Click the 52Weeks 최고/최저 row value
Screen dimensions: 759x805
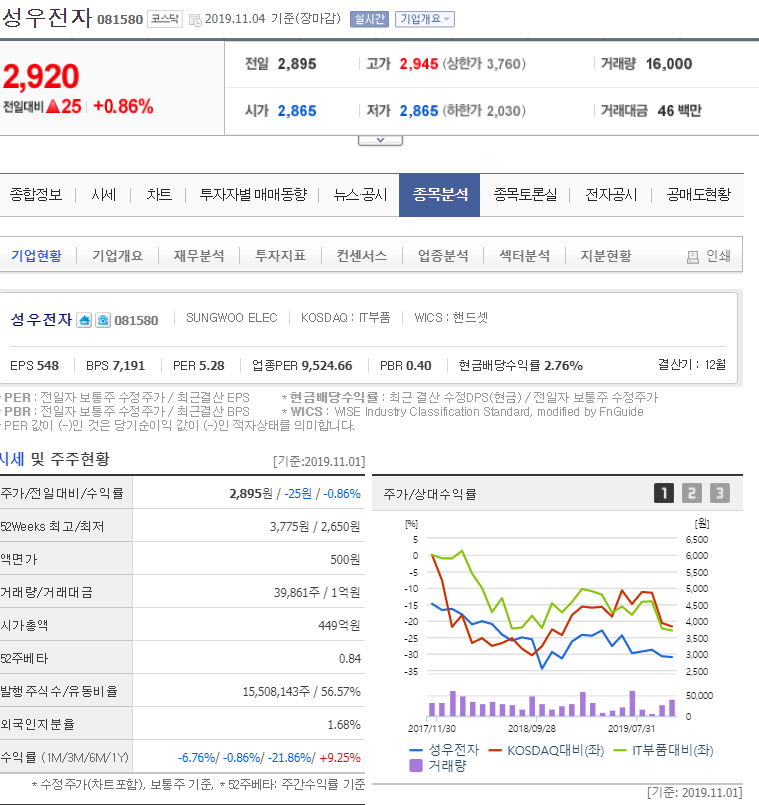coord(315,527)
